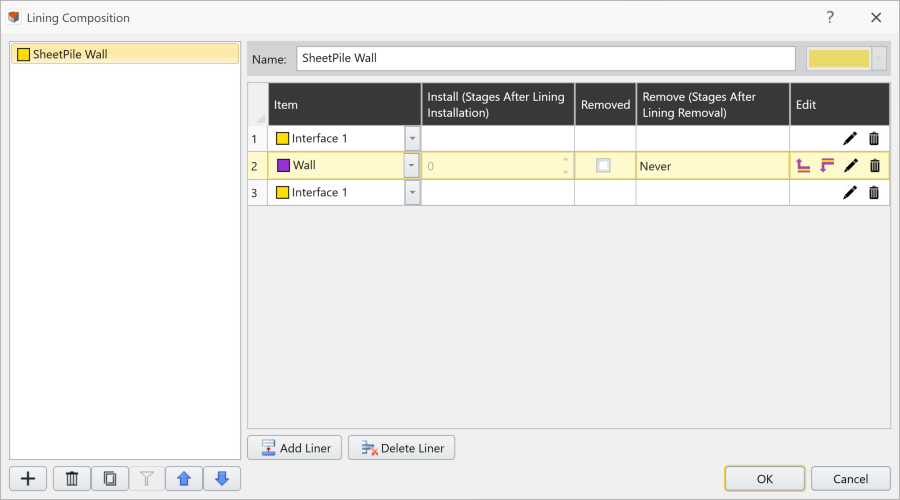The image size is (900, 500).
Task: Click the pencil edit icon in Wall row
Action: (851, 166)
